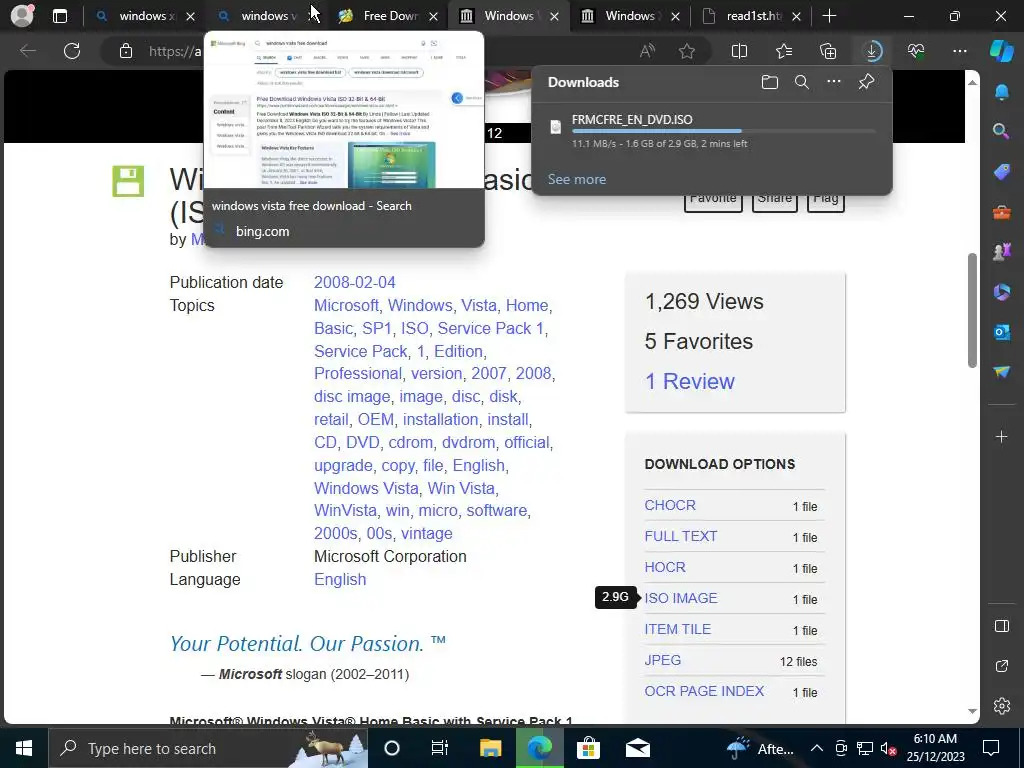The width and height of the screenshot is (1024, 768).
Task: Add a new sidebar app with plus
Action: click(1001, 436)
